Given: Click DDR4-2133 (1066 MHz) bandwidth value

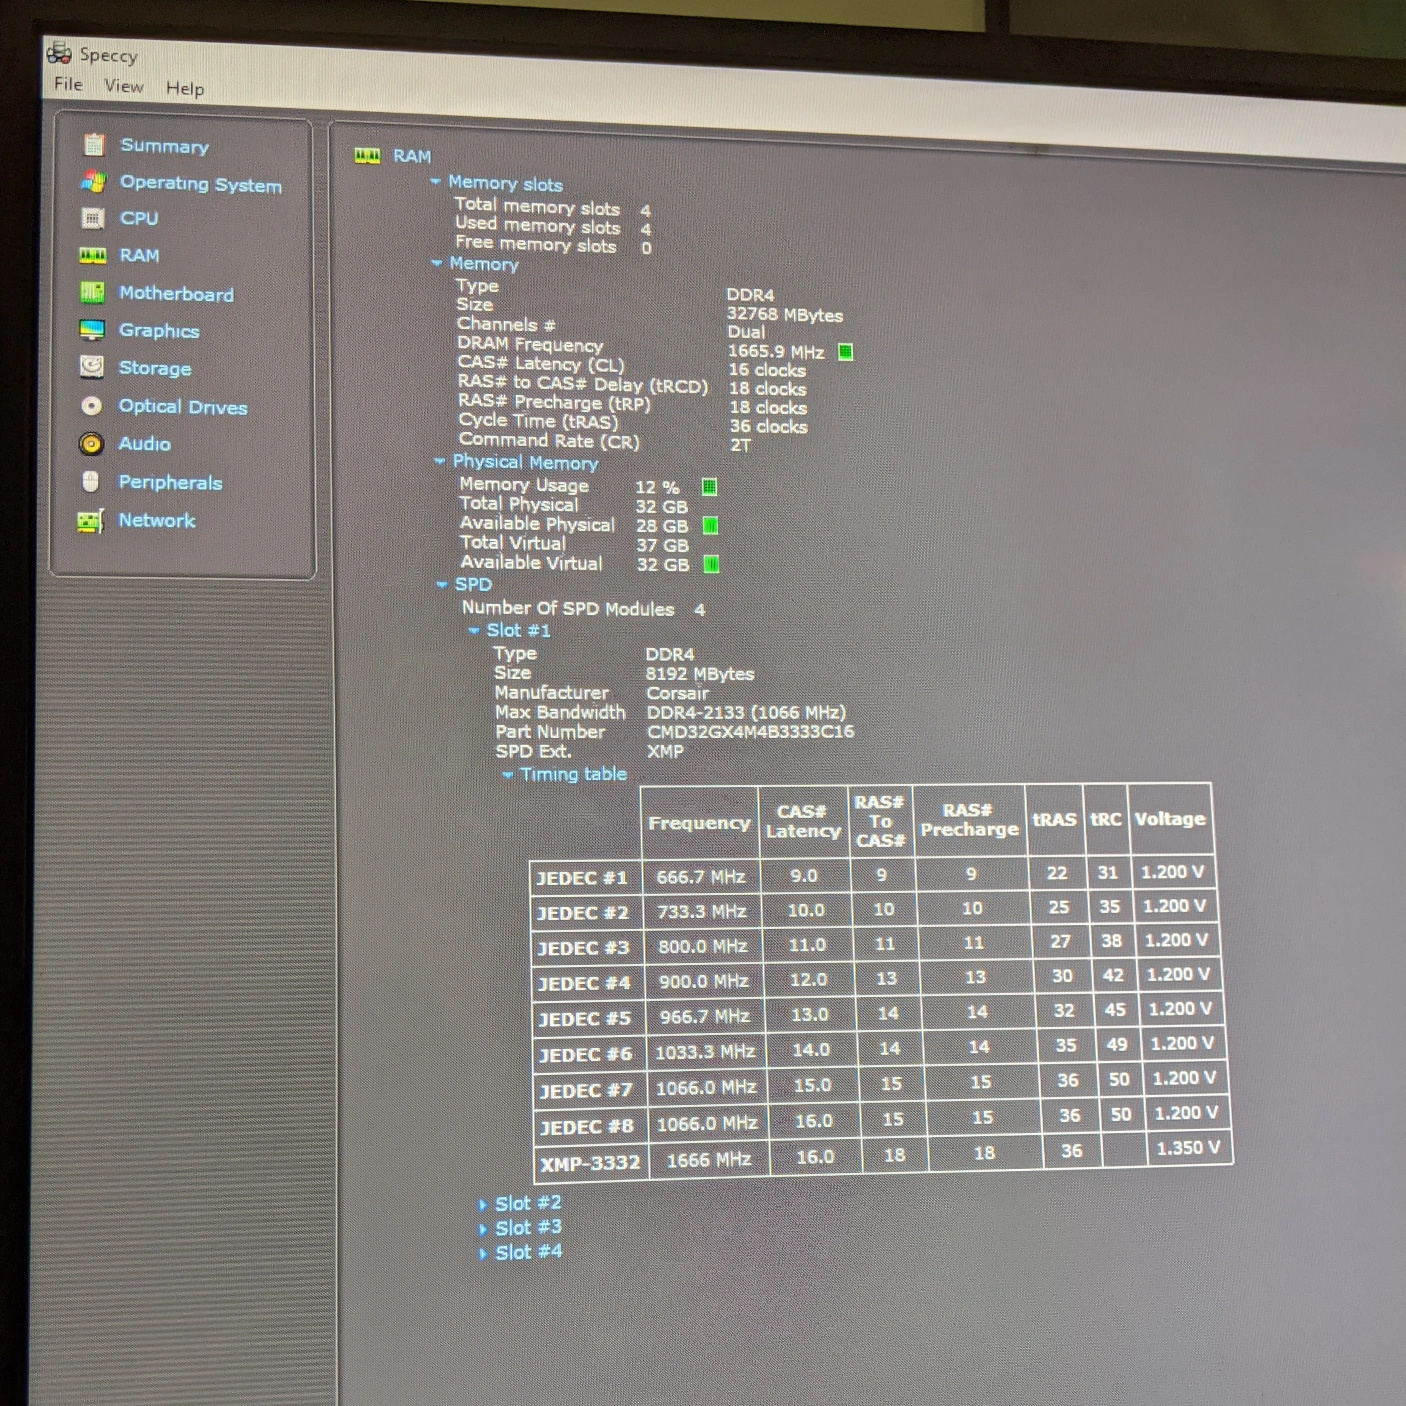Looking at the screenshot, I should coord(746,712).
